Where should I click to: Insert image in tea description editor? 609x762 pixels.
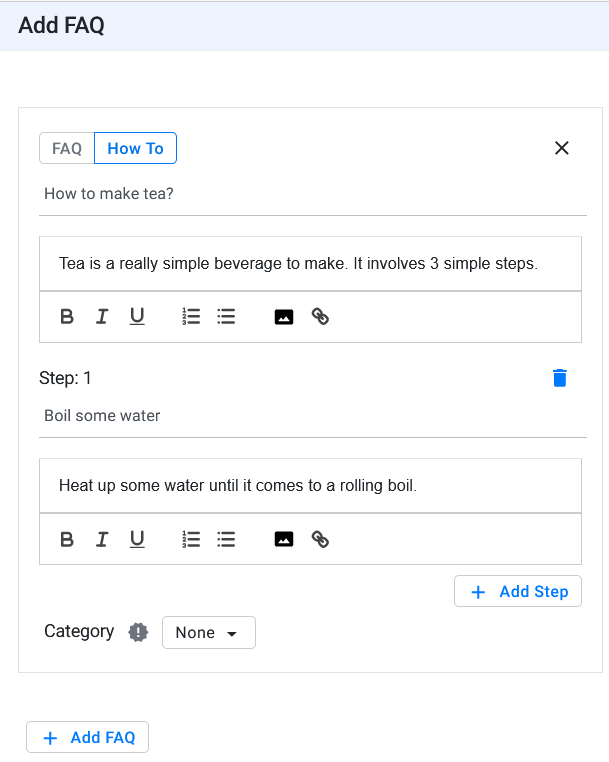284,317
